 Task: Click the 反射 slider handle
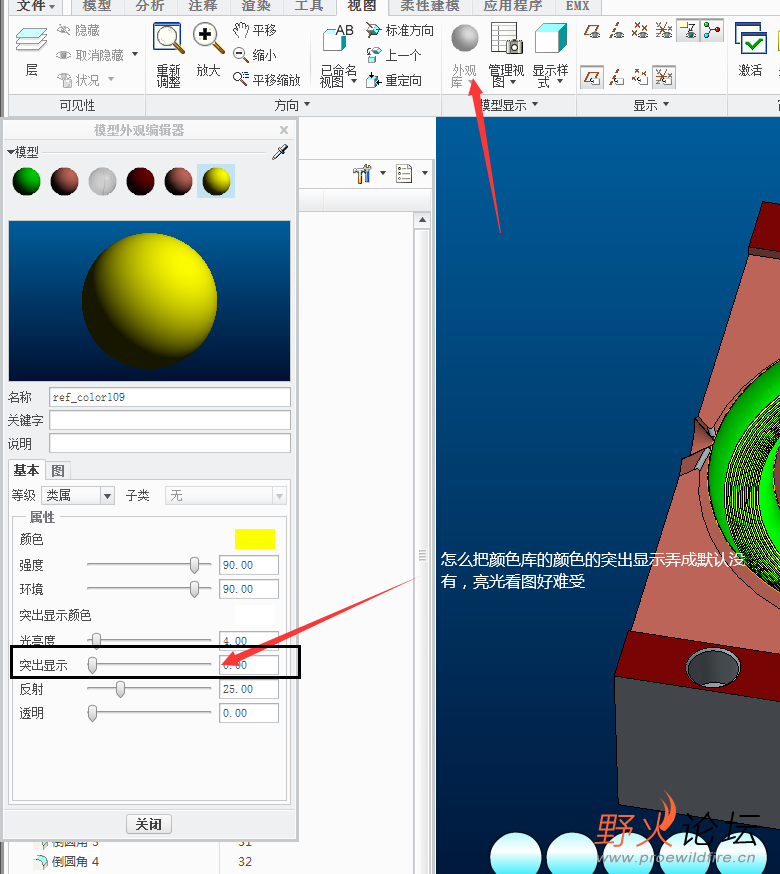click(120, 689)
